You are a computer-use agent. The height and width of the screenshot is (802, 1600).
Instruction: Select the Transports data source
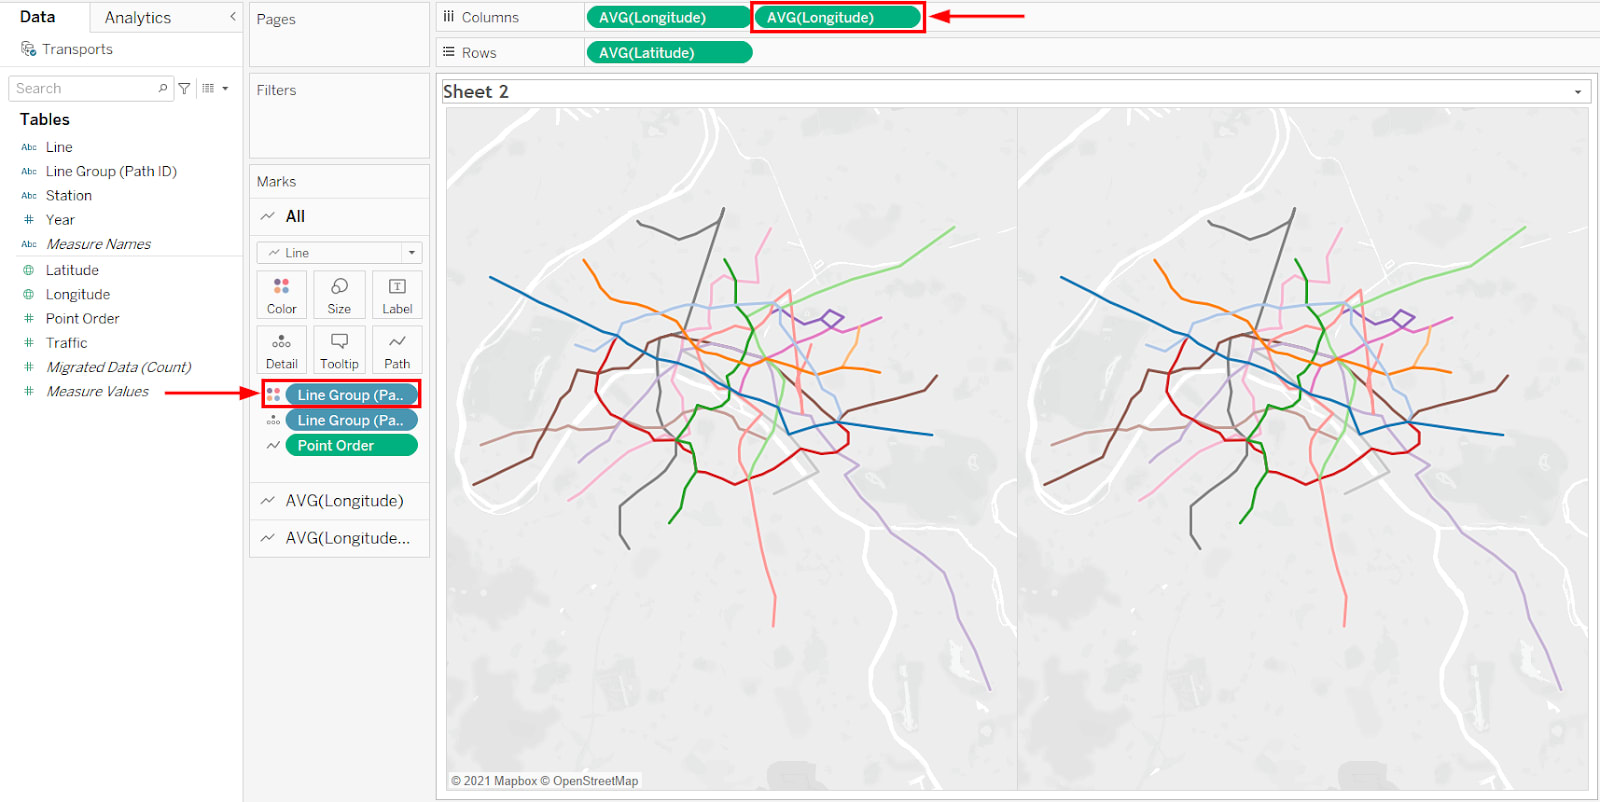[x=77, y=49]
